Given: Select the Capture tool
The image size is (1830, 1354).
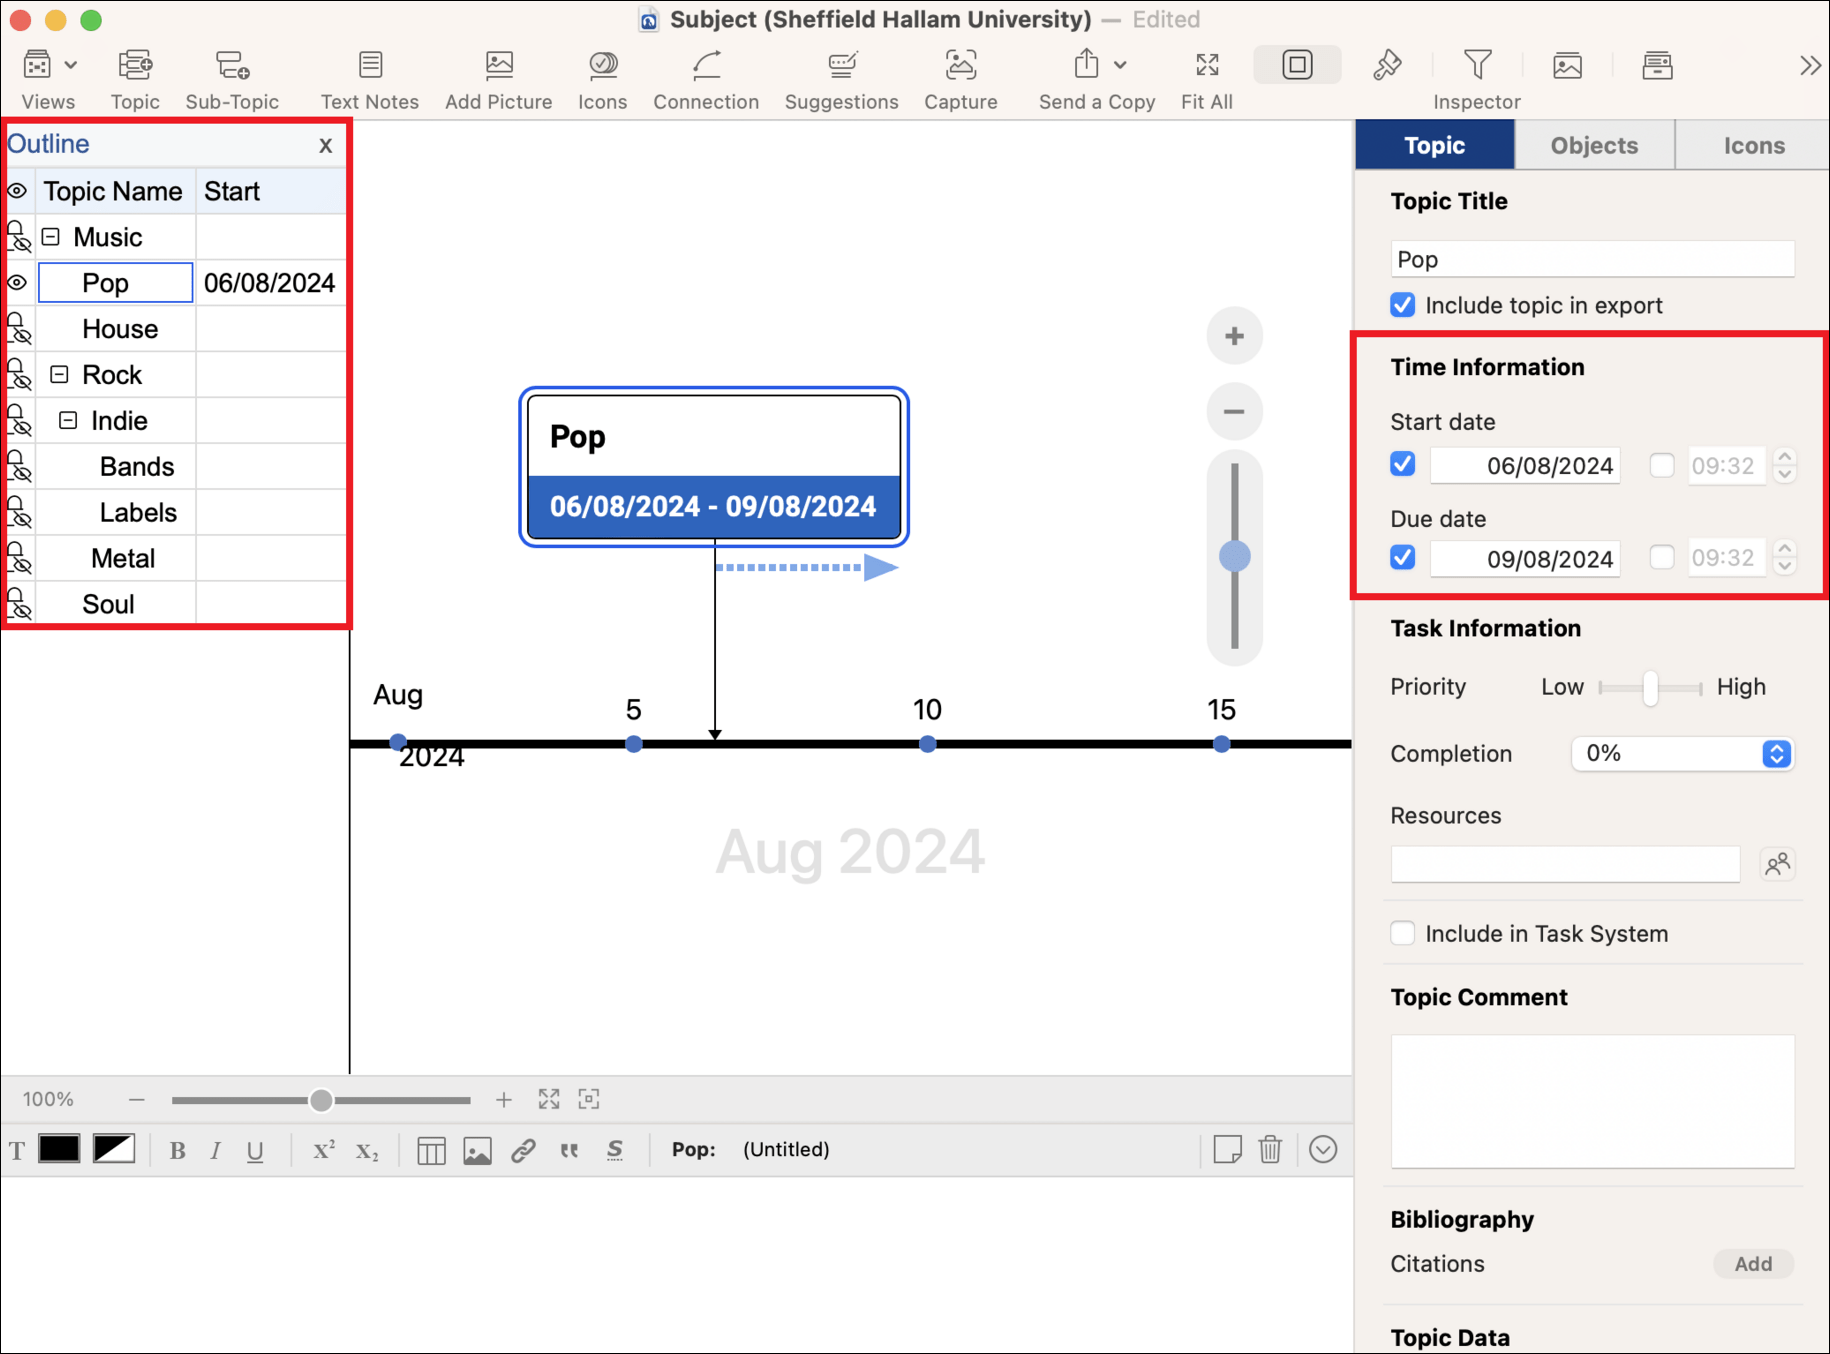Looking at the screenshot, I should click(960, 66).
